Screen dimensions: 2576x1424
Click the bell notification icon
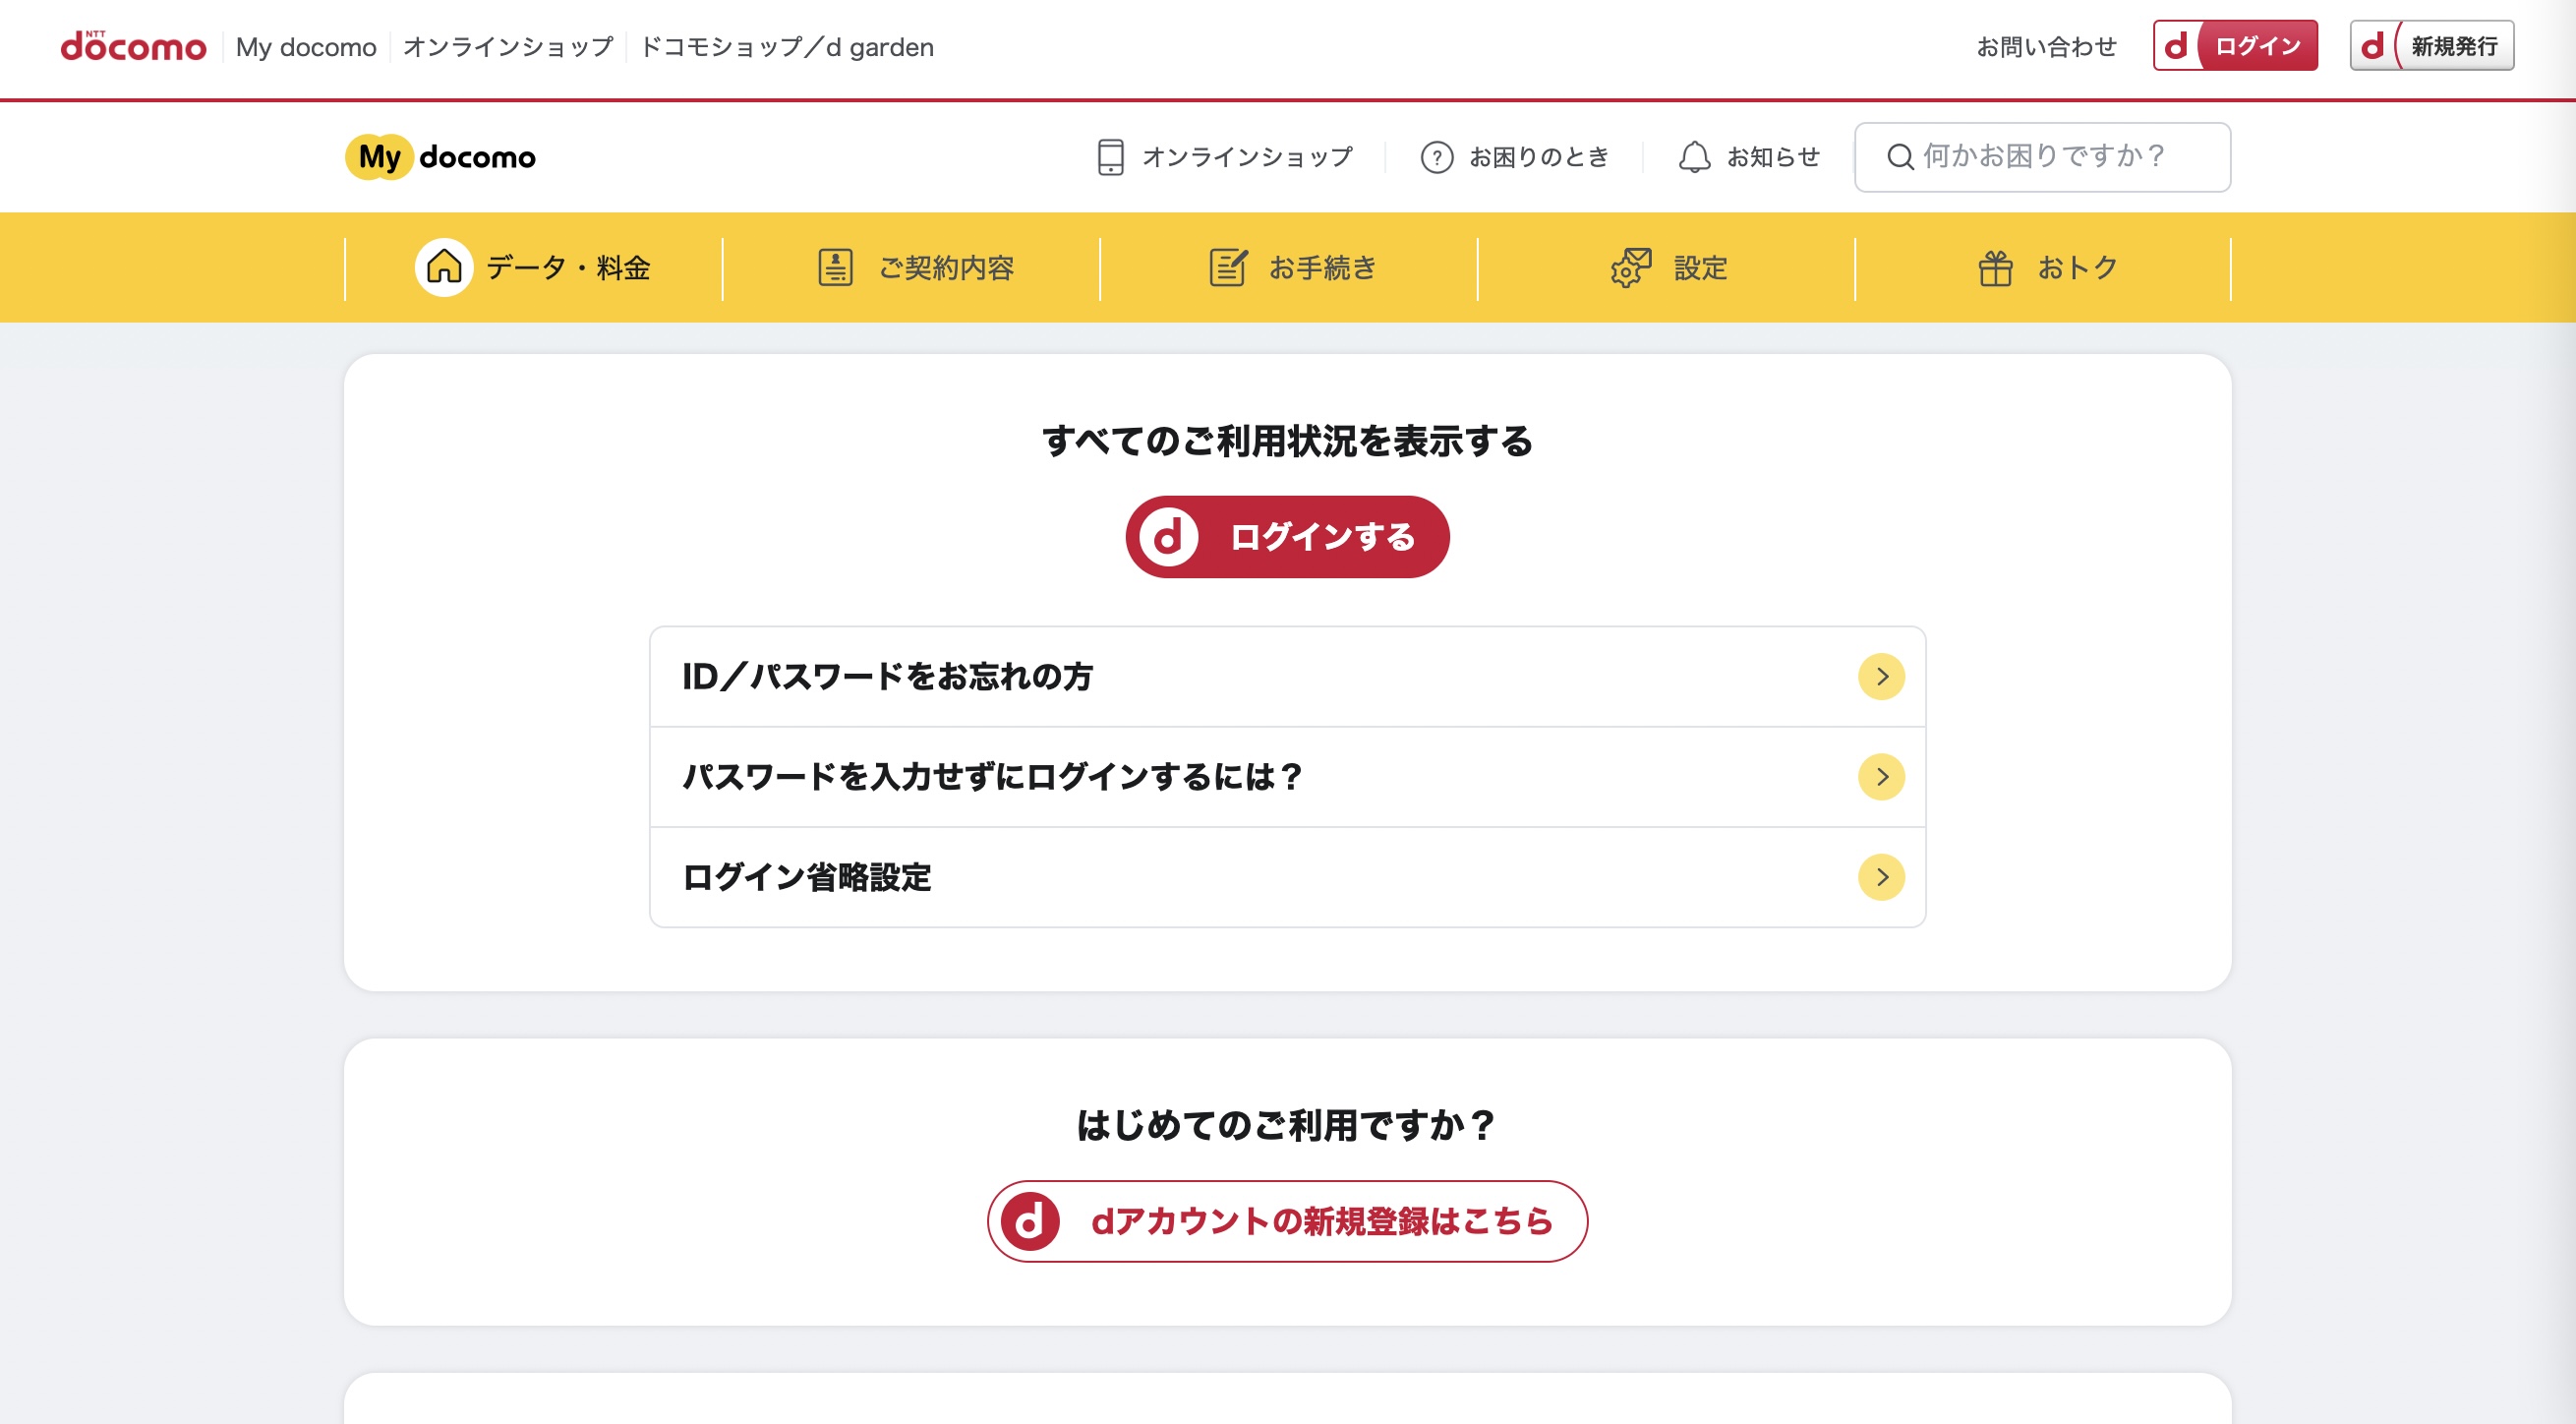pyautogui.click(x=1694, y=157)
